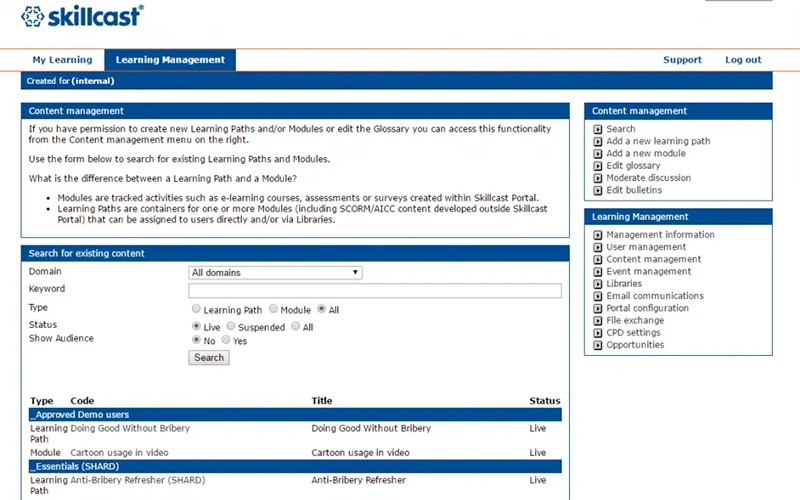
Task: Click the Search button
Action: [209, 358]
